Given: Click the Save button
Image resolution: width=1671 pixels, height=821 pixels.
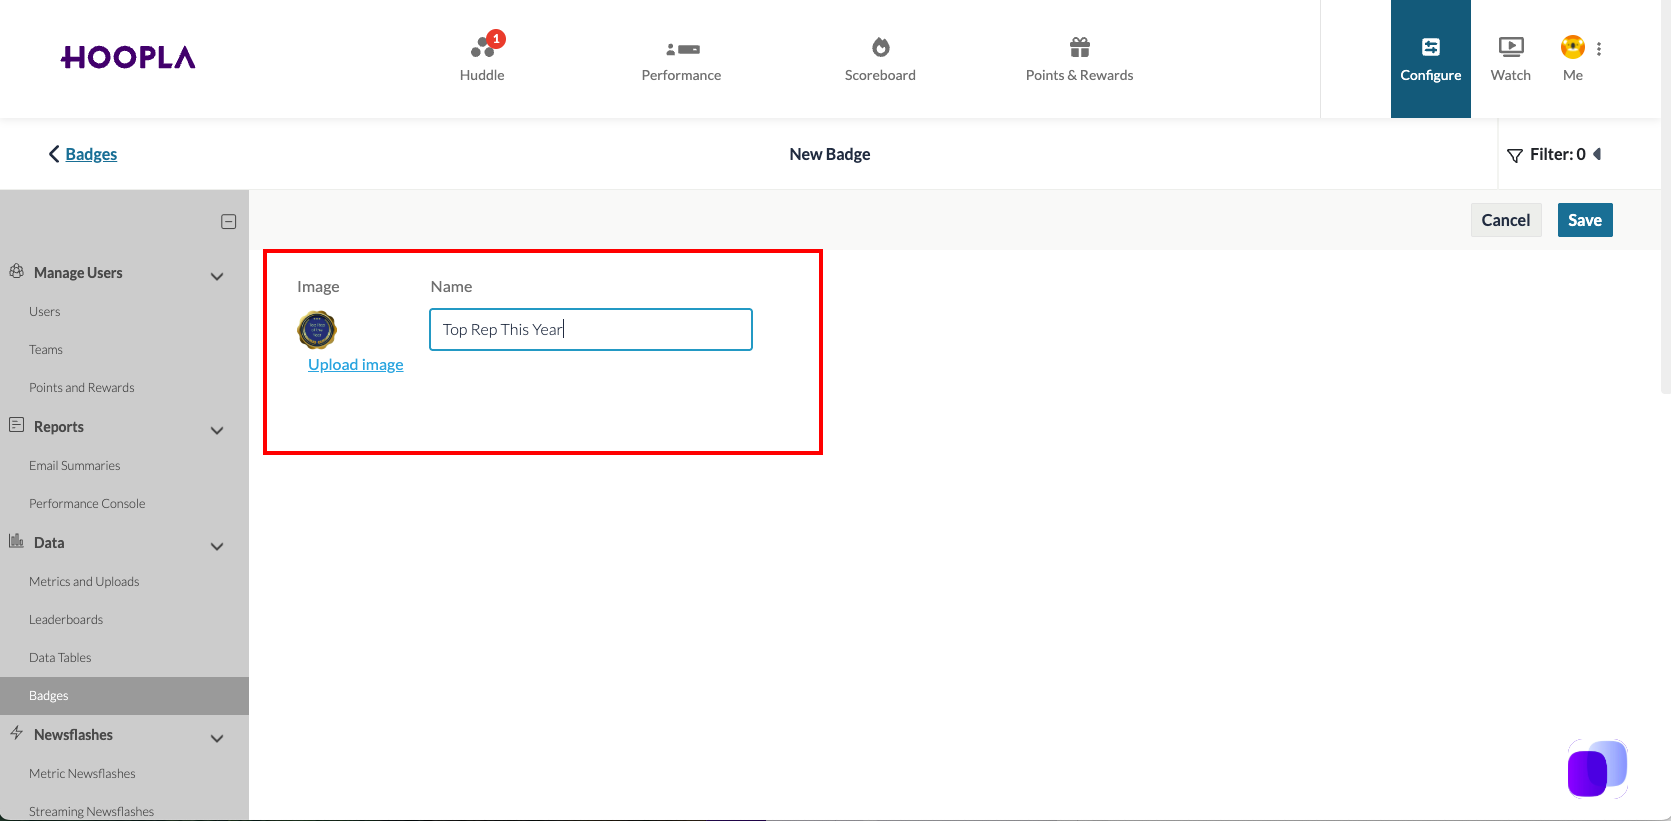Looking at the screenshot, I should (1585, 220).
